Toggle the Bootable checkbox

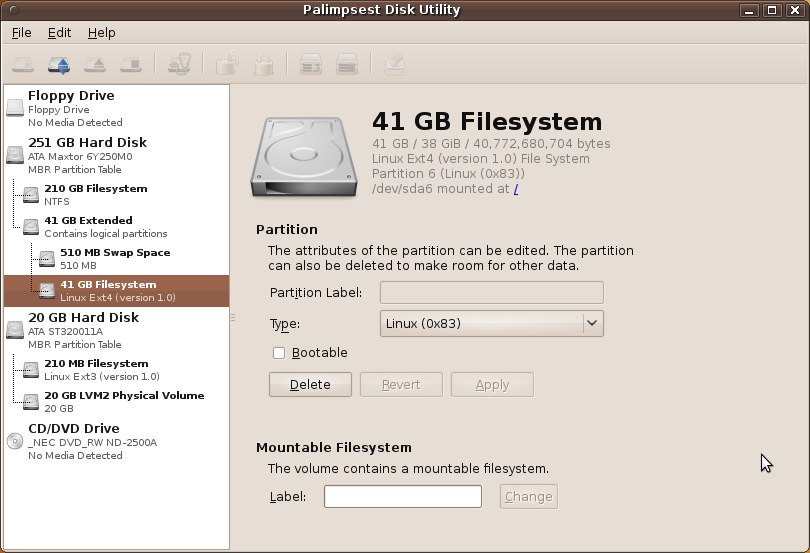[x=279, y=353]
